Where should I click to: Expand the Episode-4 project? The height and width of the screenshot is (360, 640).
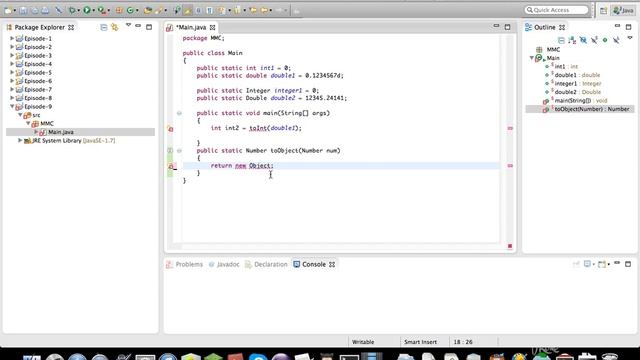click(x=12, y=64)
